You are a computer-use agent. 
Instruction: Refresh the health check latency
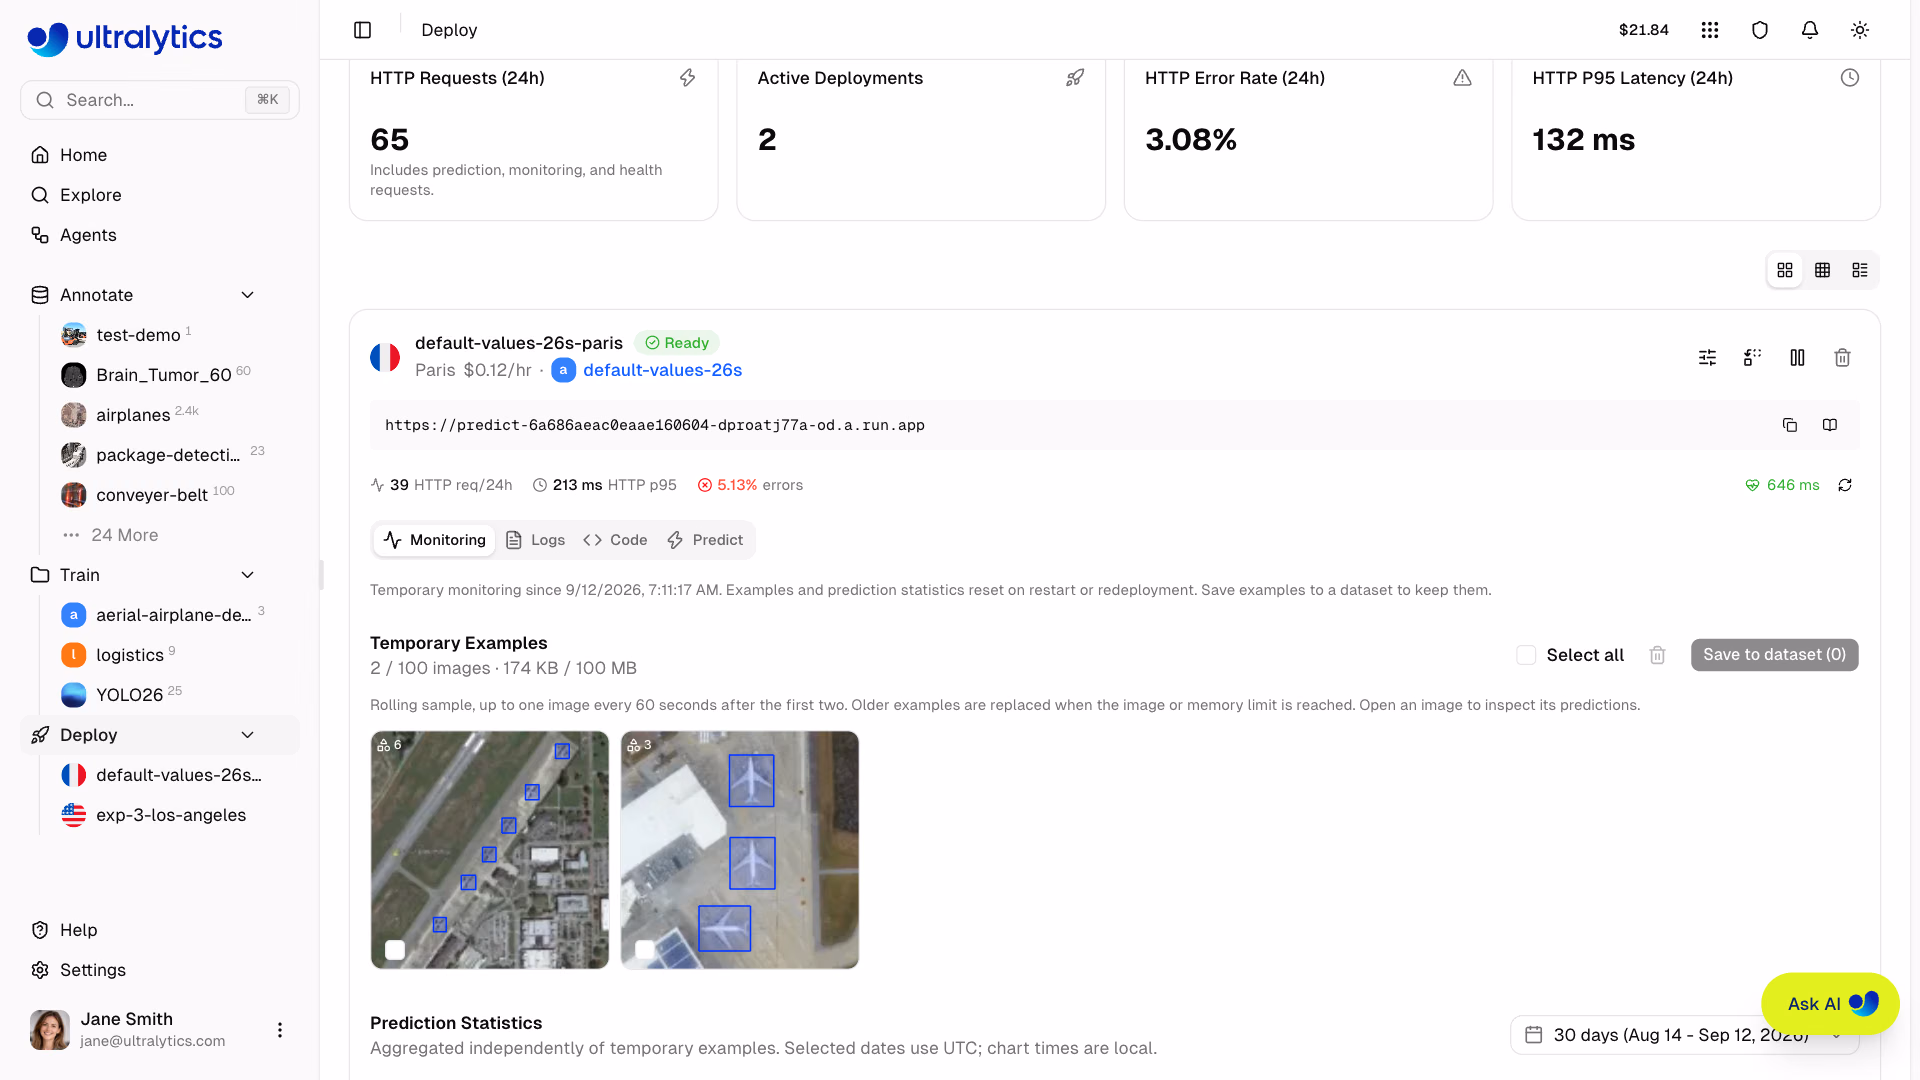click(1845, 485)
